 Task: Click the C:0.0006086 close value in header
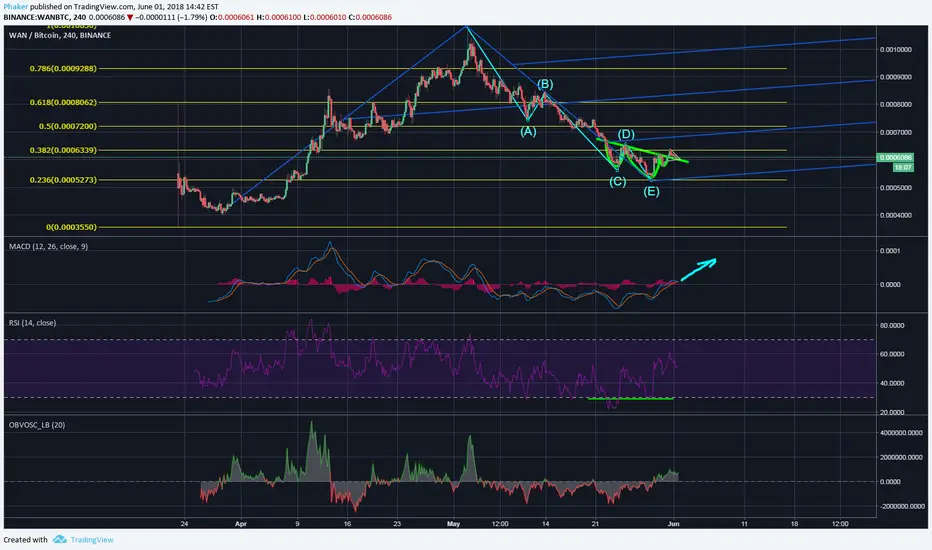coord(370,17)
